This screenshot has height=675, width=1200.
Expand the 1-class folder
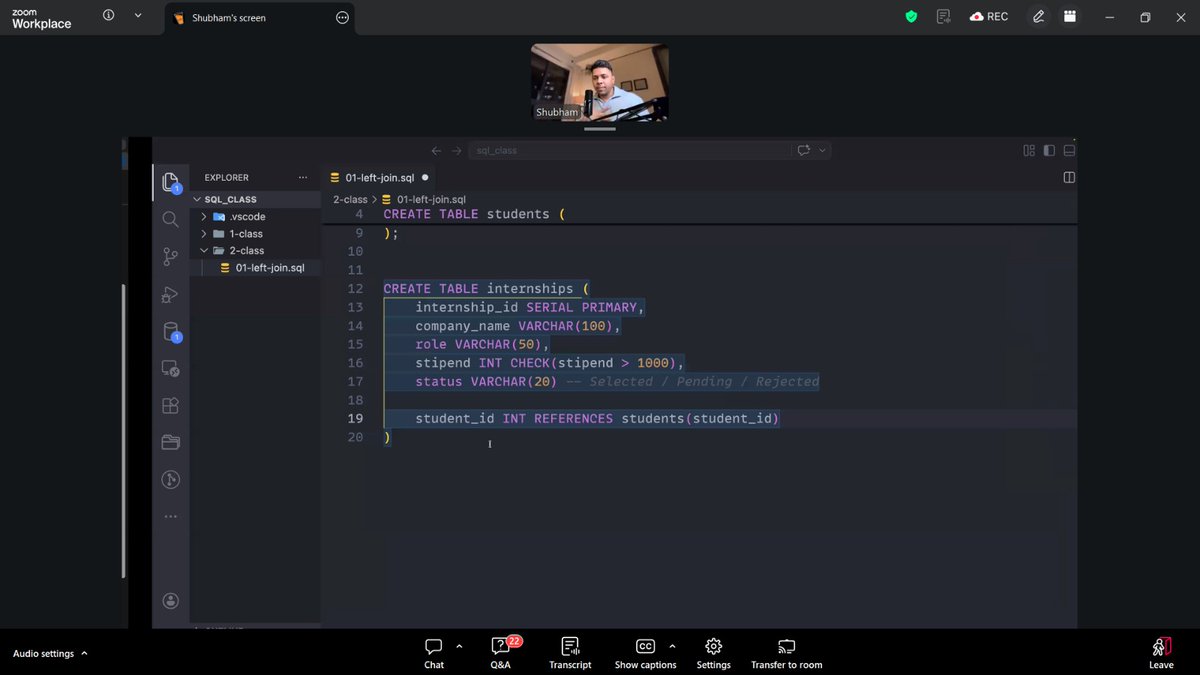(204, 233)
